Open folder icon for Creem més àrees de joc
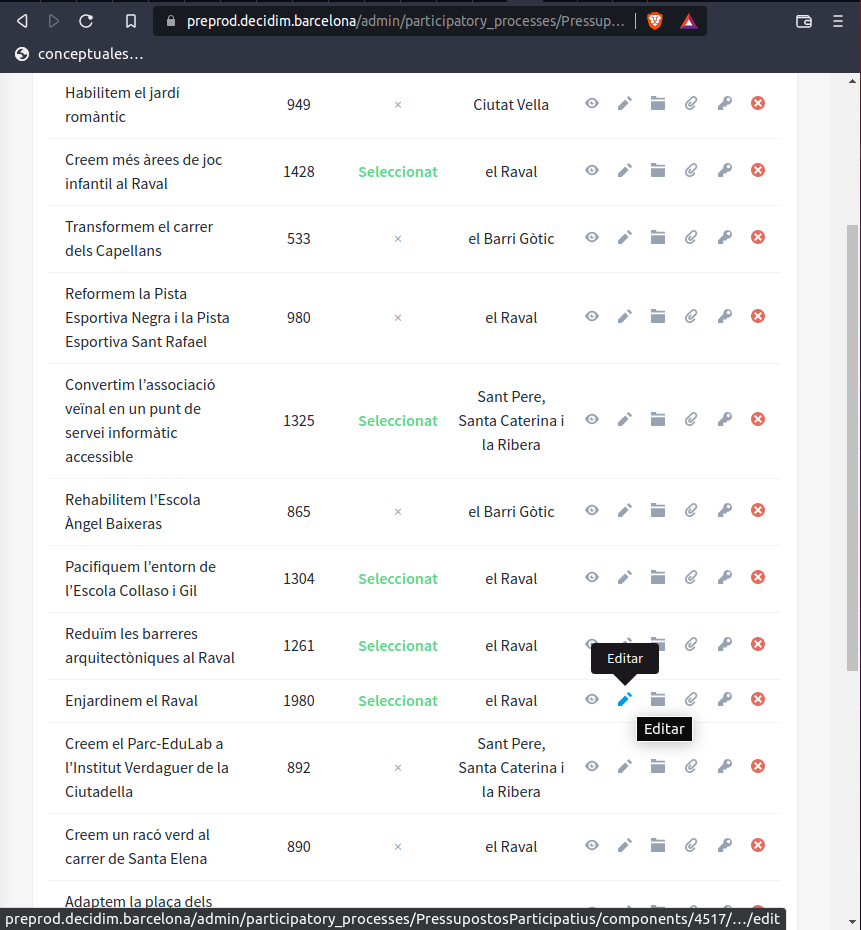Viewport: 861px width, 930px height. [658, 171]
